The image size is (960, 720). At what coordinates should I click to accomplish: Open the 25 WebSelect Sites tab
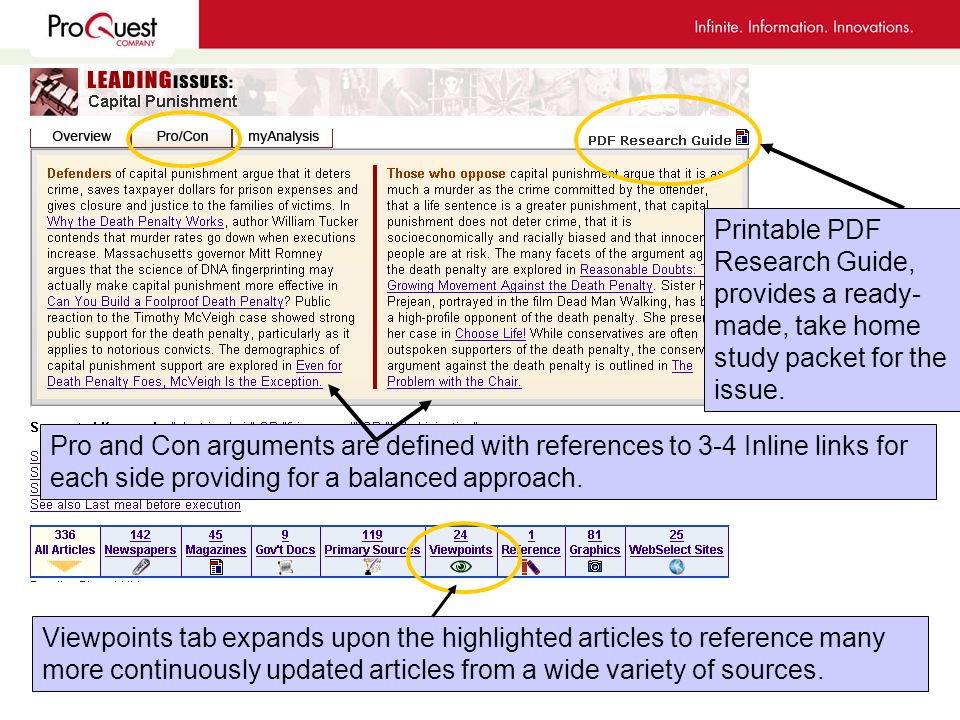tap(677, 550)
